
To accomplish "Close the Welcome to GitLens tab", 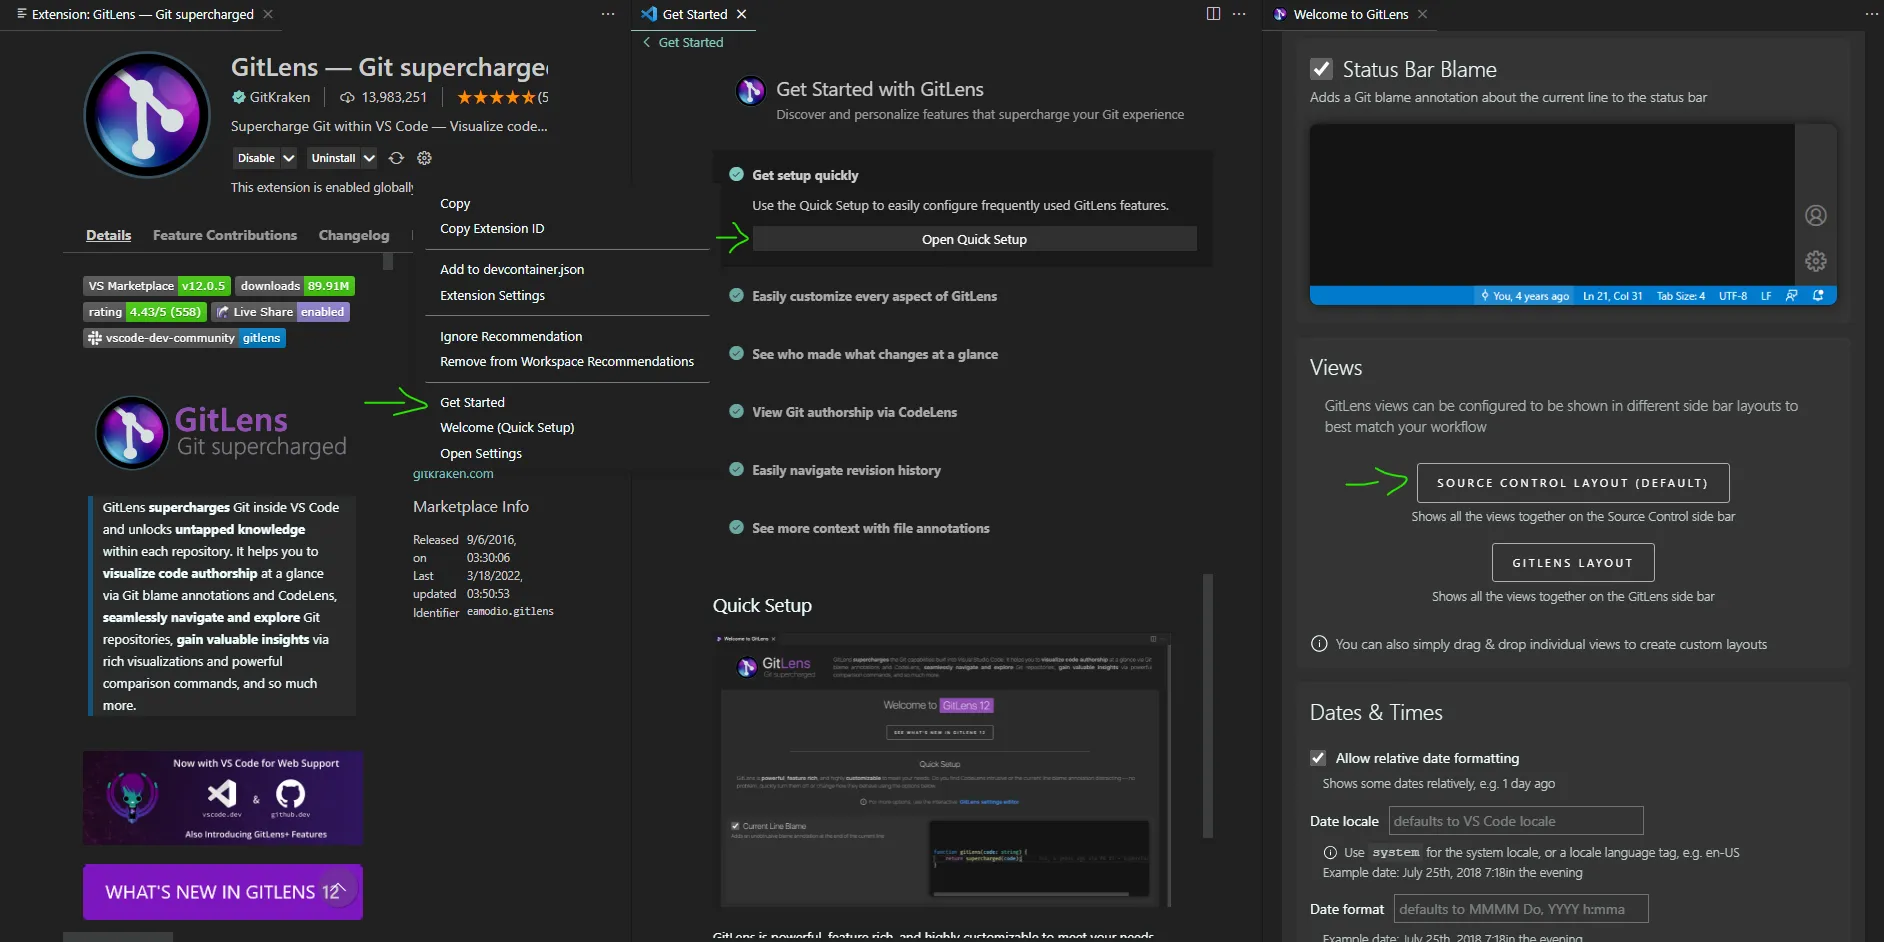I will click(x=1422, y=14).
